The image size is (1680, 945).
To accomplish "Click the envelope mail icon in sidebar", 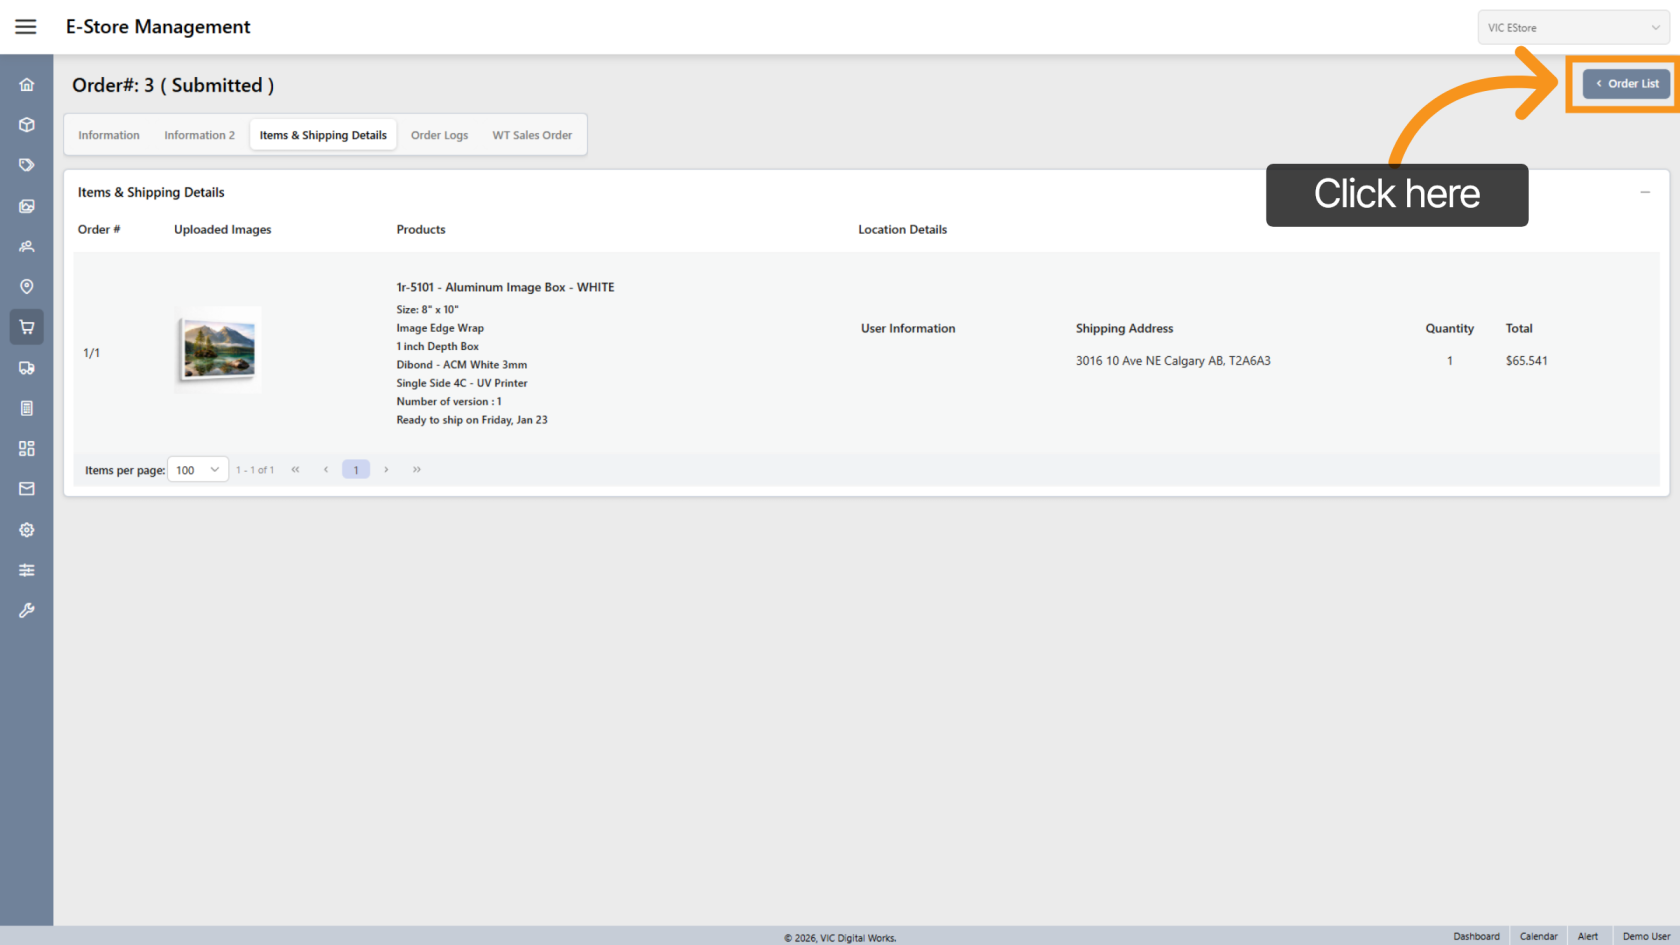I will [x=27, y=489].
